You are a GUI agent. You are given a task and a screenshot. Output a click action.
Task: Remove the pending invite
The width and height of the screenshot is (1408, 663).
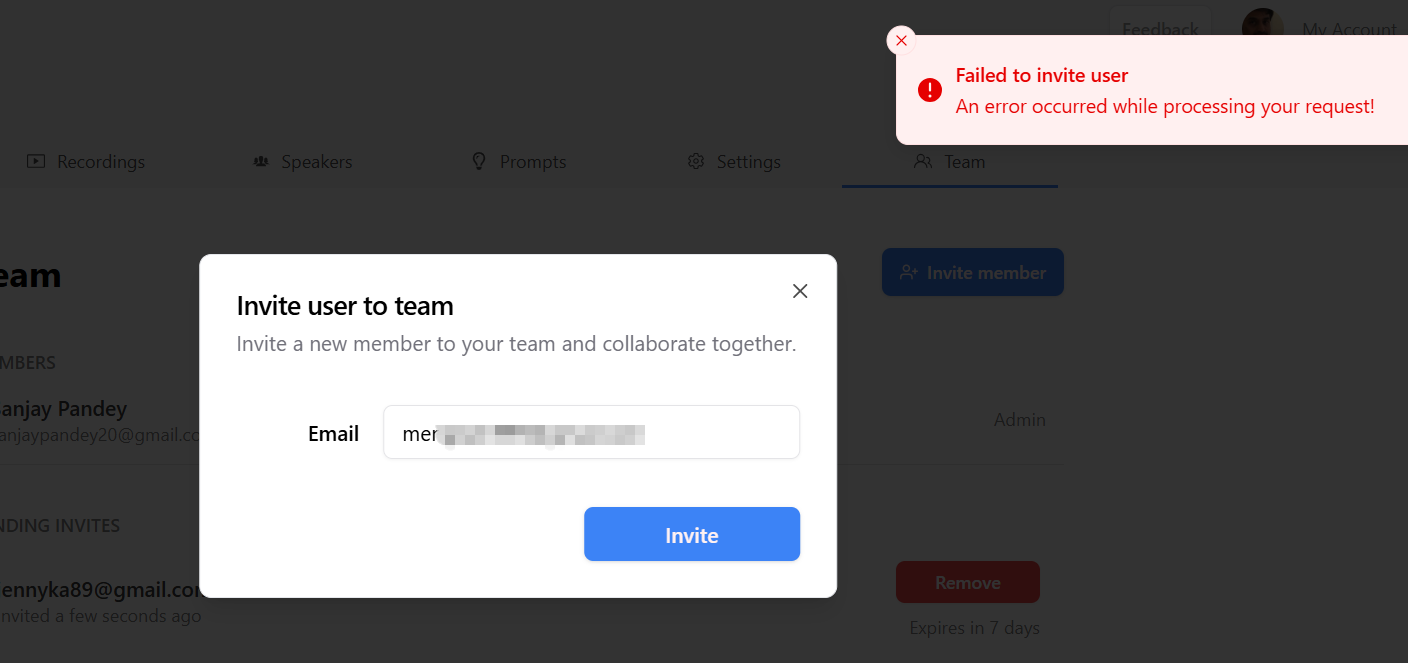click(967, 582)
